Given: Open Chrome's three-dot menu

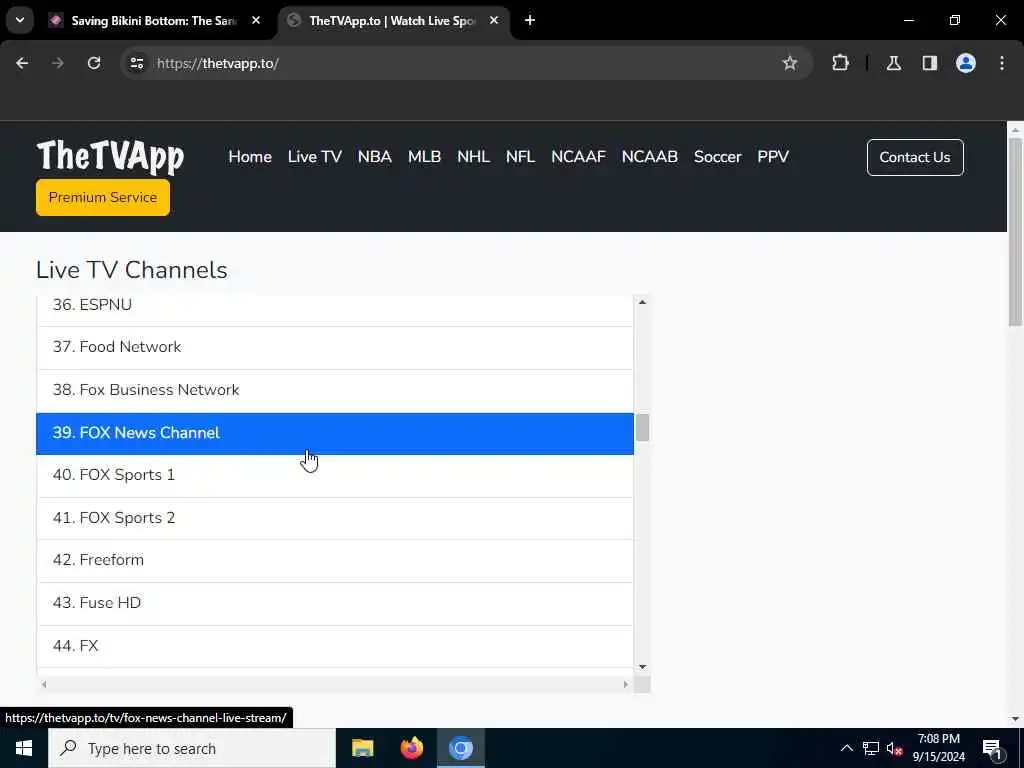Looking at the screenshot, I should (1001, 63).
